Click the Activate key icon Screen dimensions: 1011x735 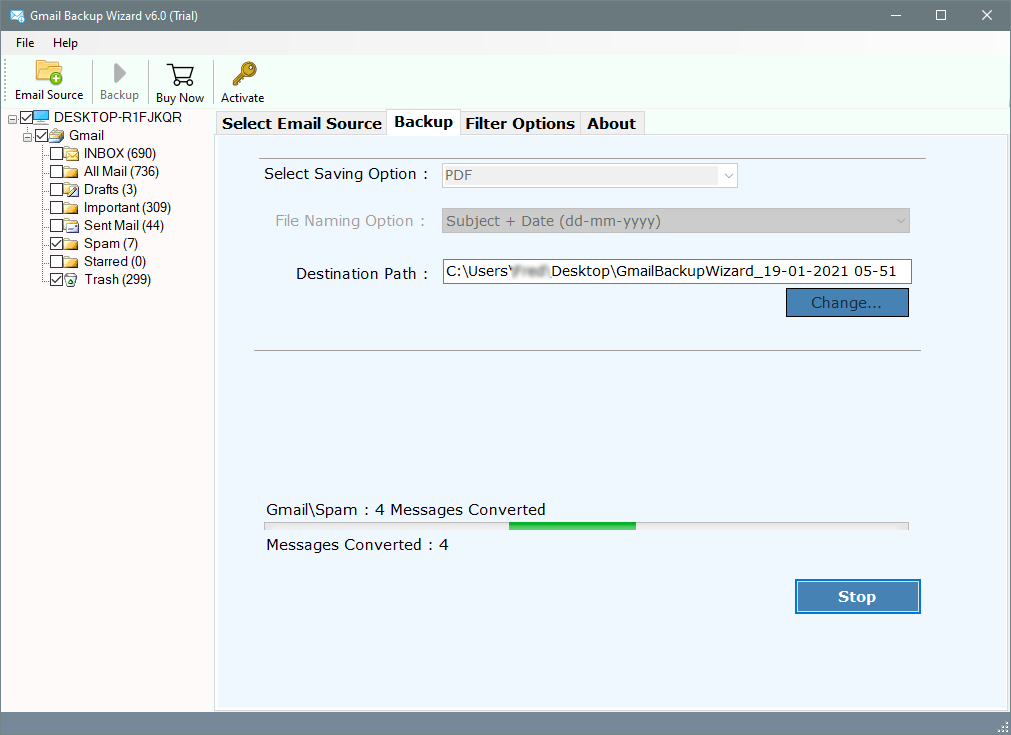244,74
